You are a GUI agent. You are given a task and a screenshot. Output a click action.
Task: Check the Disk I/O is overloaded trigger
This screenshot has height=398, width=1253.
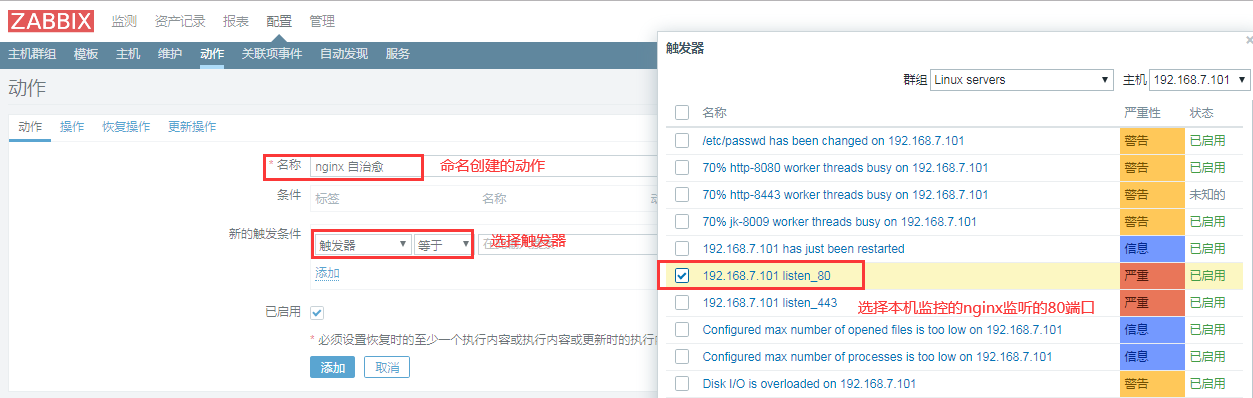click(x=682, y=383)
